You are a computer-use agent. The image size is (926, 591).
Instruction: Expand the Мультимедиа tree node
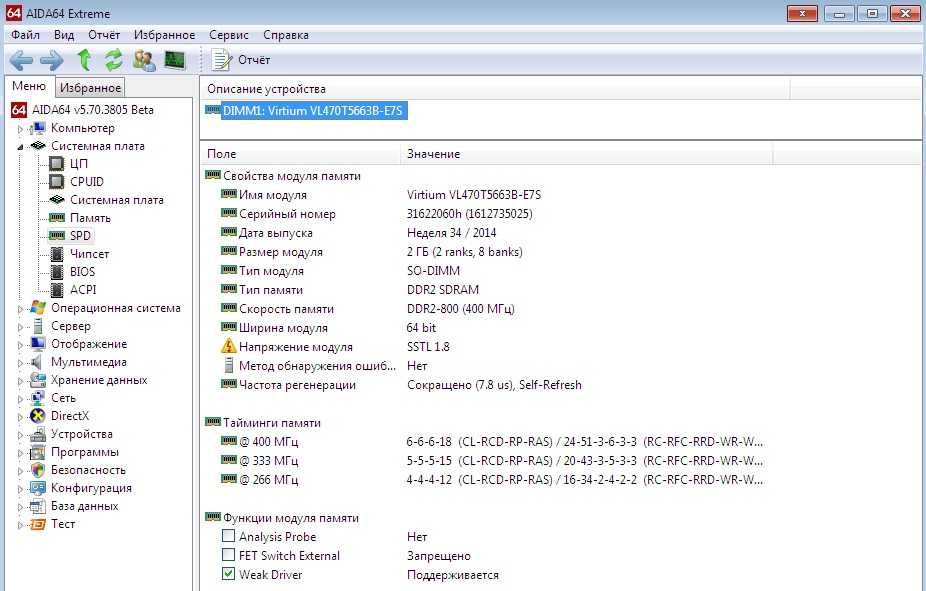click(20, 363)
